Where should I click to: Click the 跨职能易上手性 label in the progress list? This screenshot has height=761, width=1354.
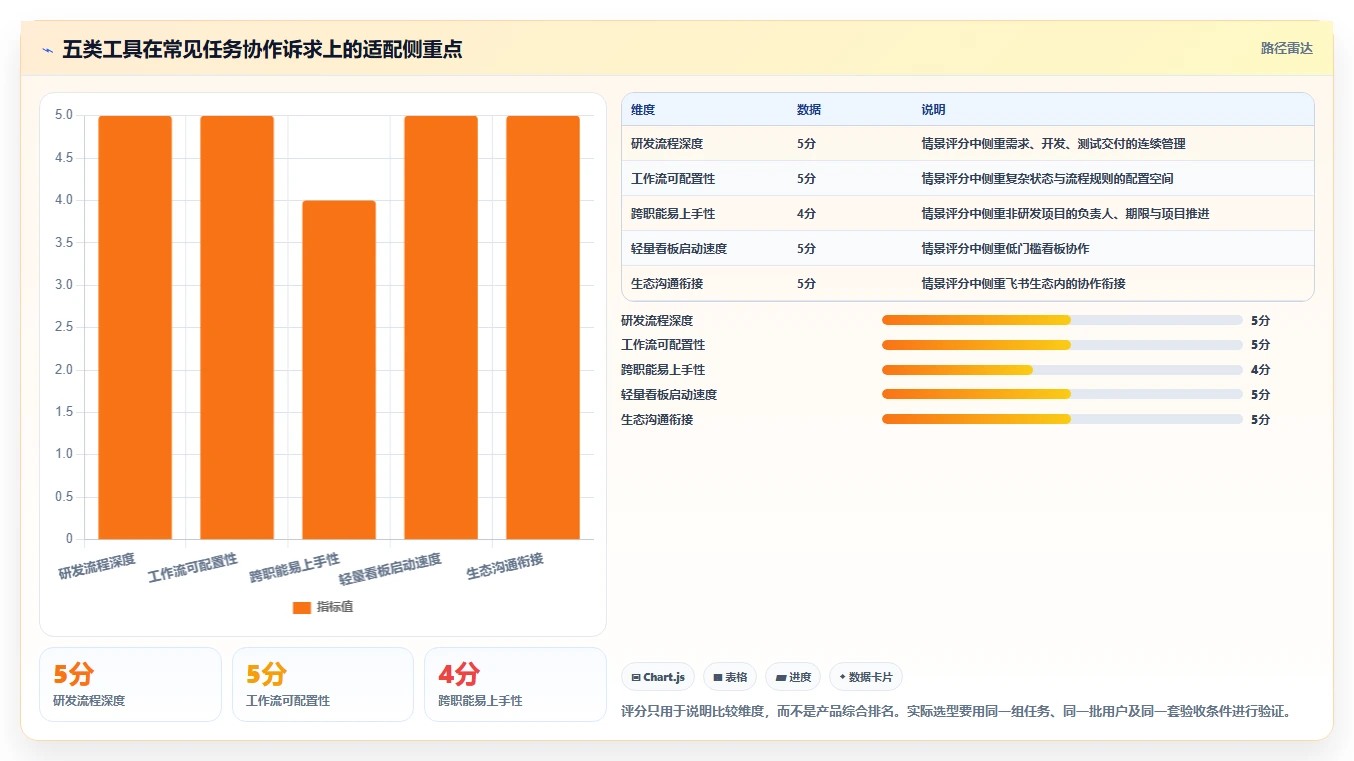click(663, 370)
